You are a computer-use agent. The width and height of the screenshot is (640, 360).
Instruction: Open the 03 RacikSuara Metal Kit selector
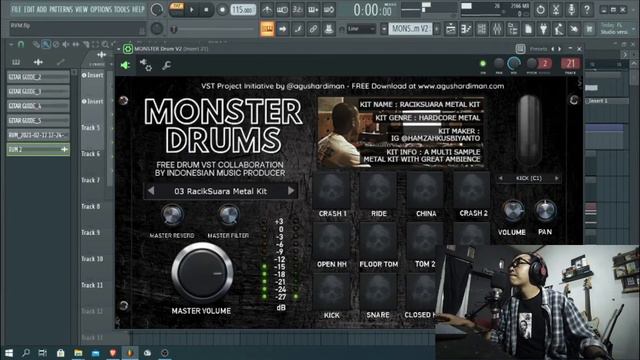pos(220,191)
